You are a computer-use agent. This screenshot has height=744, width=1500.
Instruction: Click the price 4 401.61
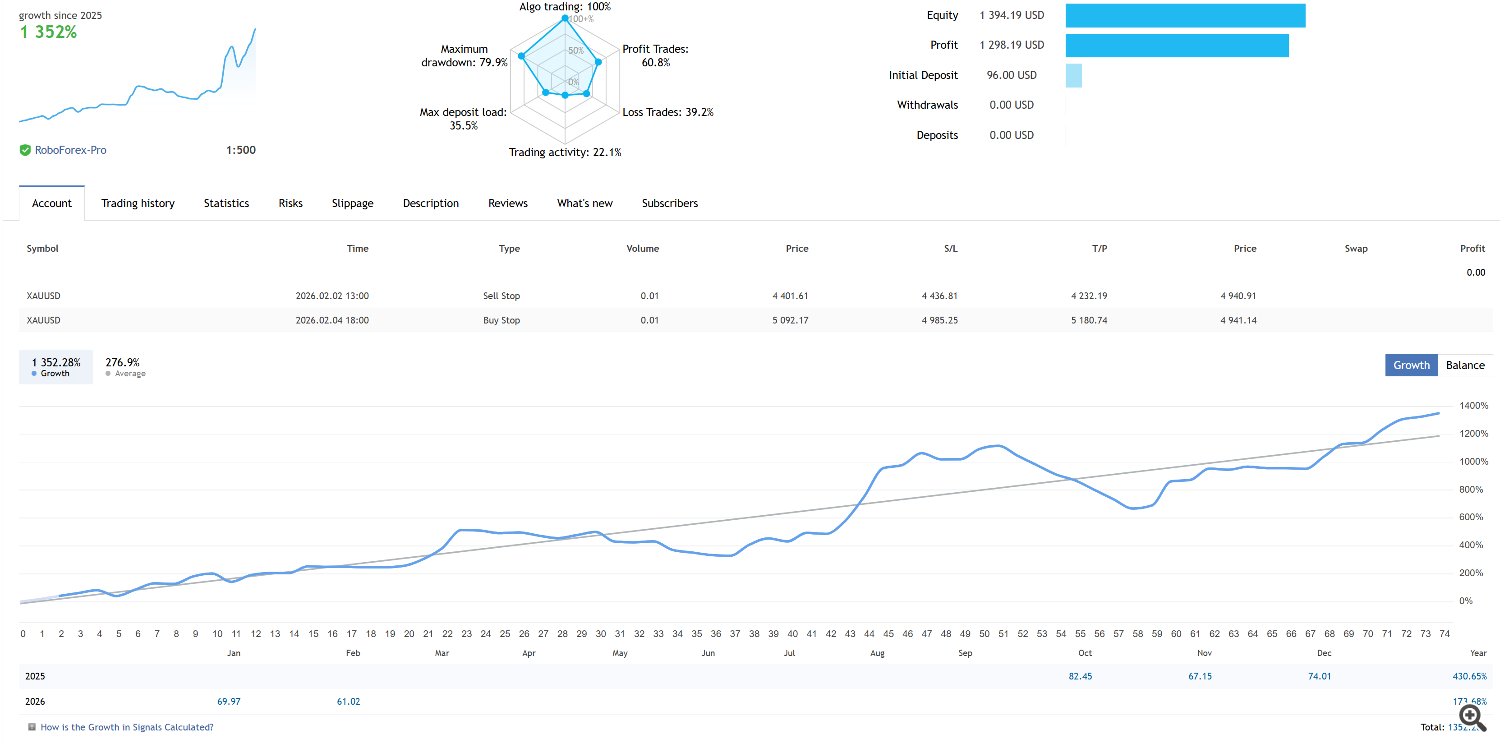click(x=790, y=296)
